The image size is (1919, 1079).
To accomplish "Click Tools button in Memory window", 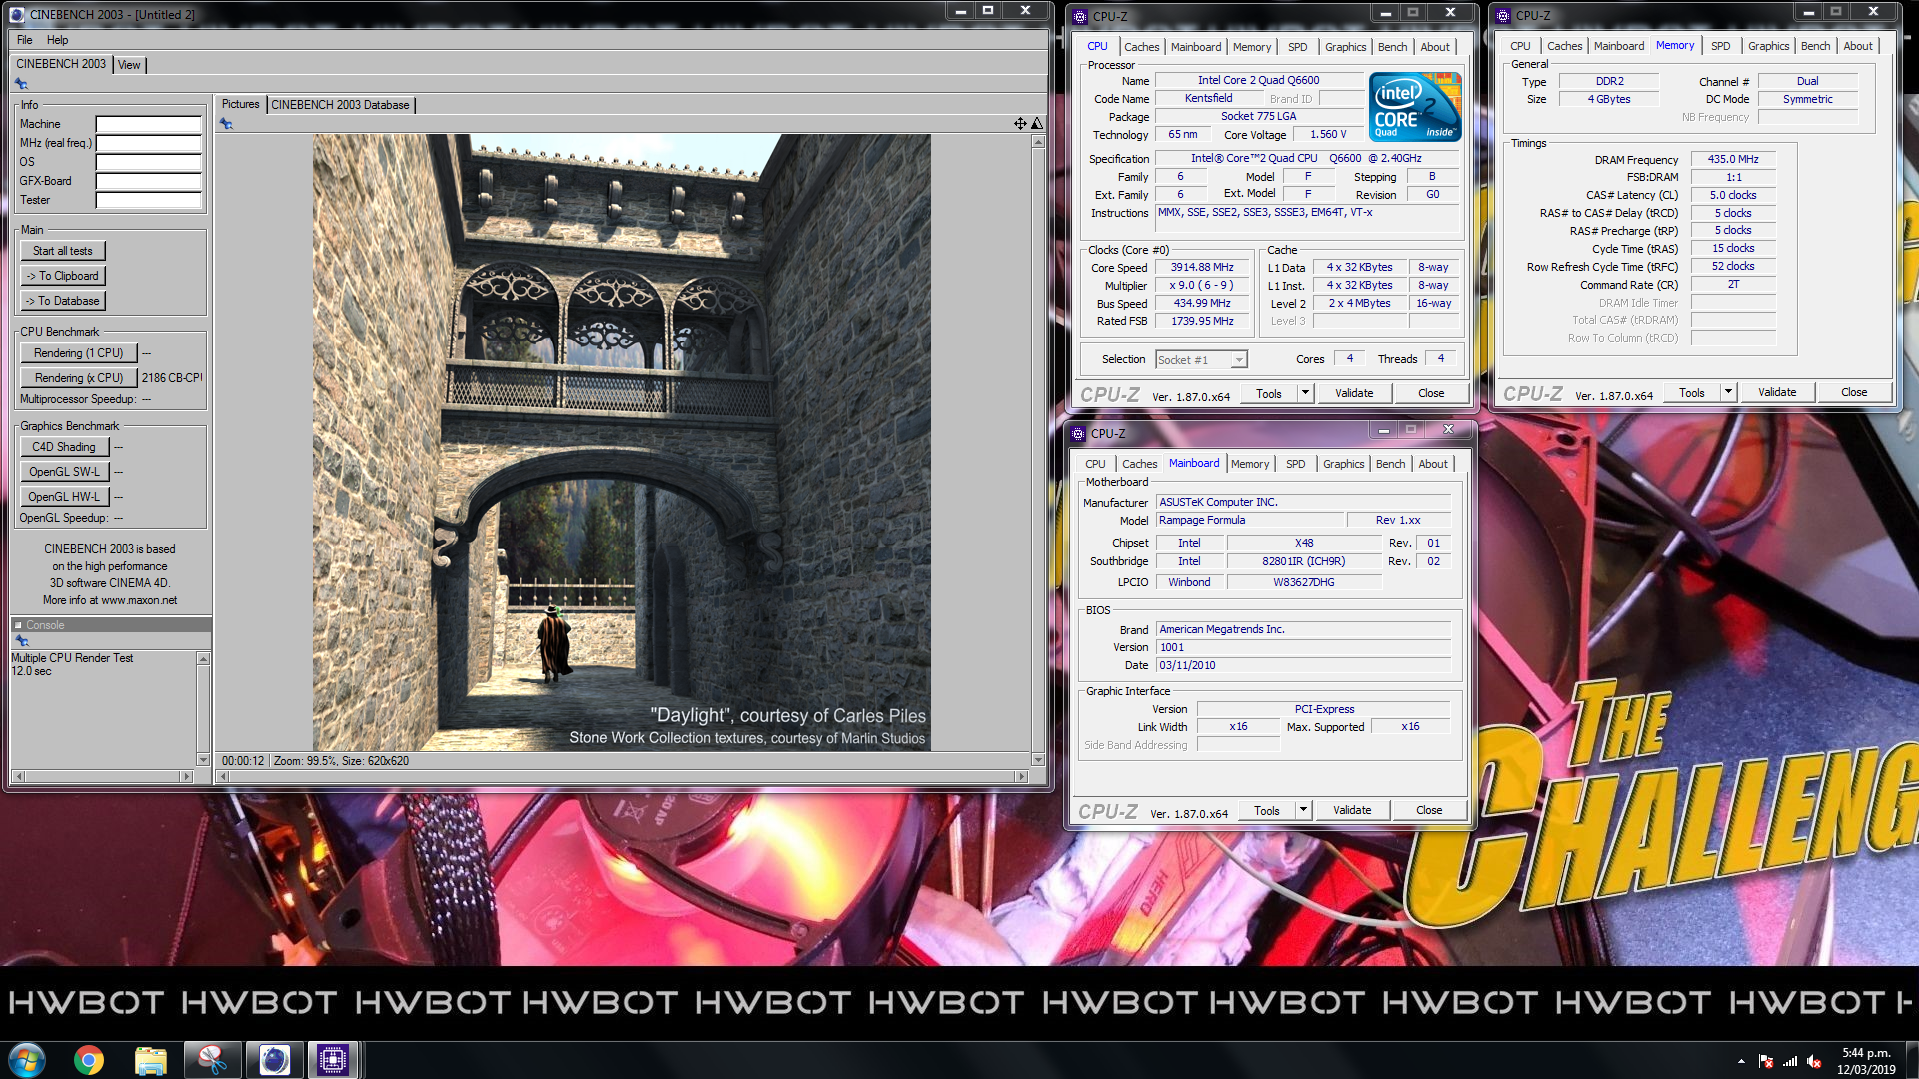I will point(1692,392).
